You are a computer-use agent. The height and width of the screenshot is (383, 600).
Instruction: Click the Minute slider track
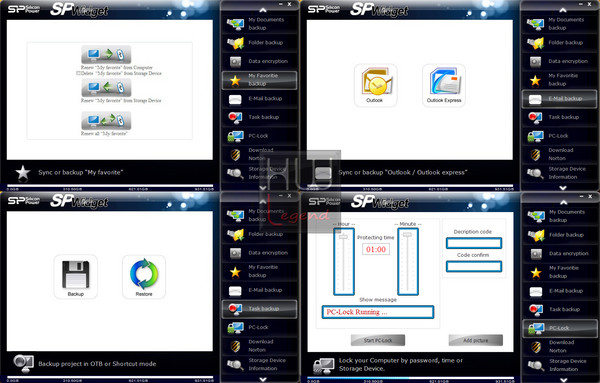coord(408,262)
